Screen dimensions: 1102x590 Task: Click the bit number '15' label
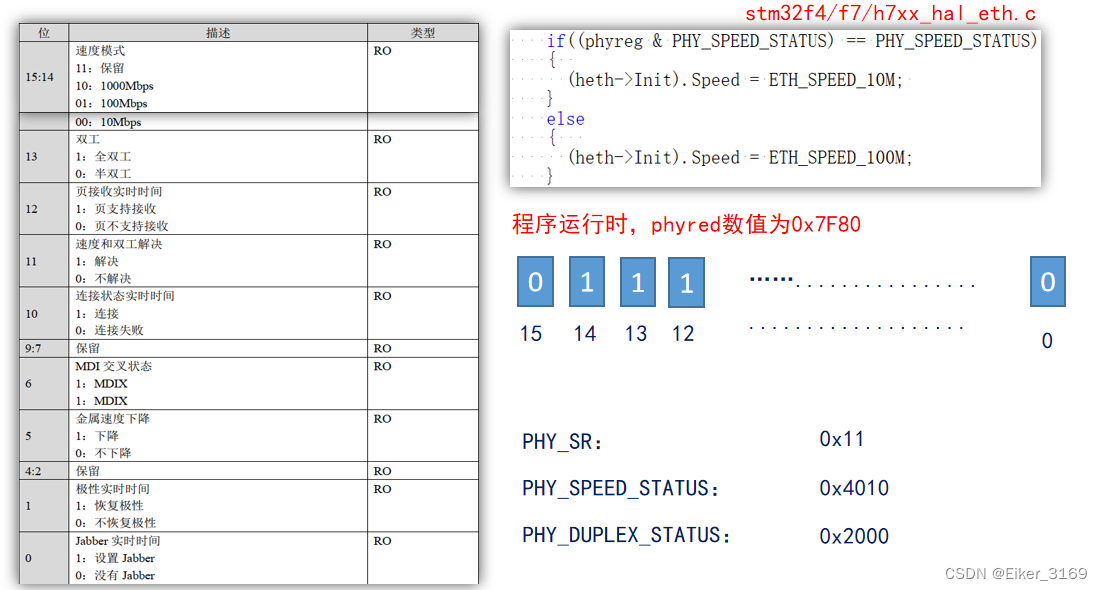click(531, 333)
